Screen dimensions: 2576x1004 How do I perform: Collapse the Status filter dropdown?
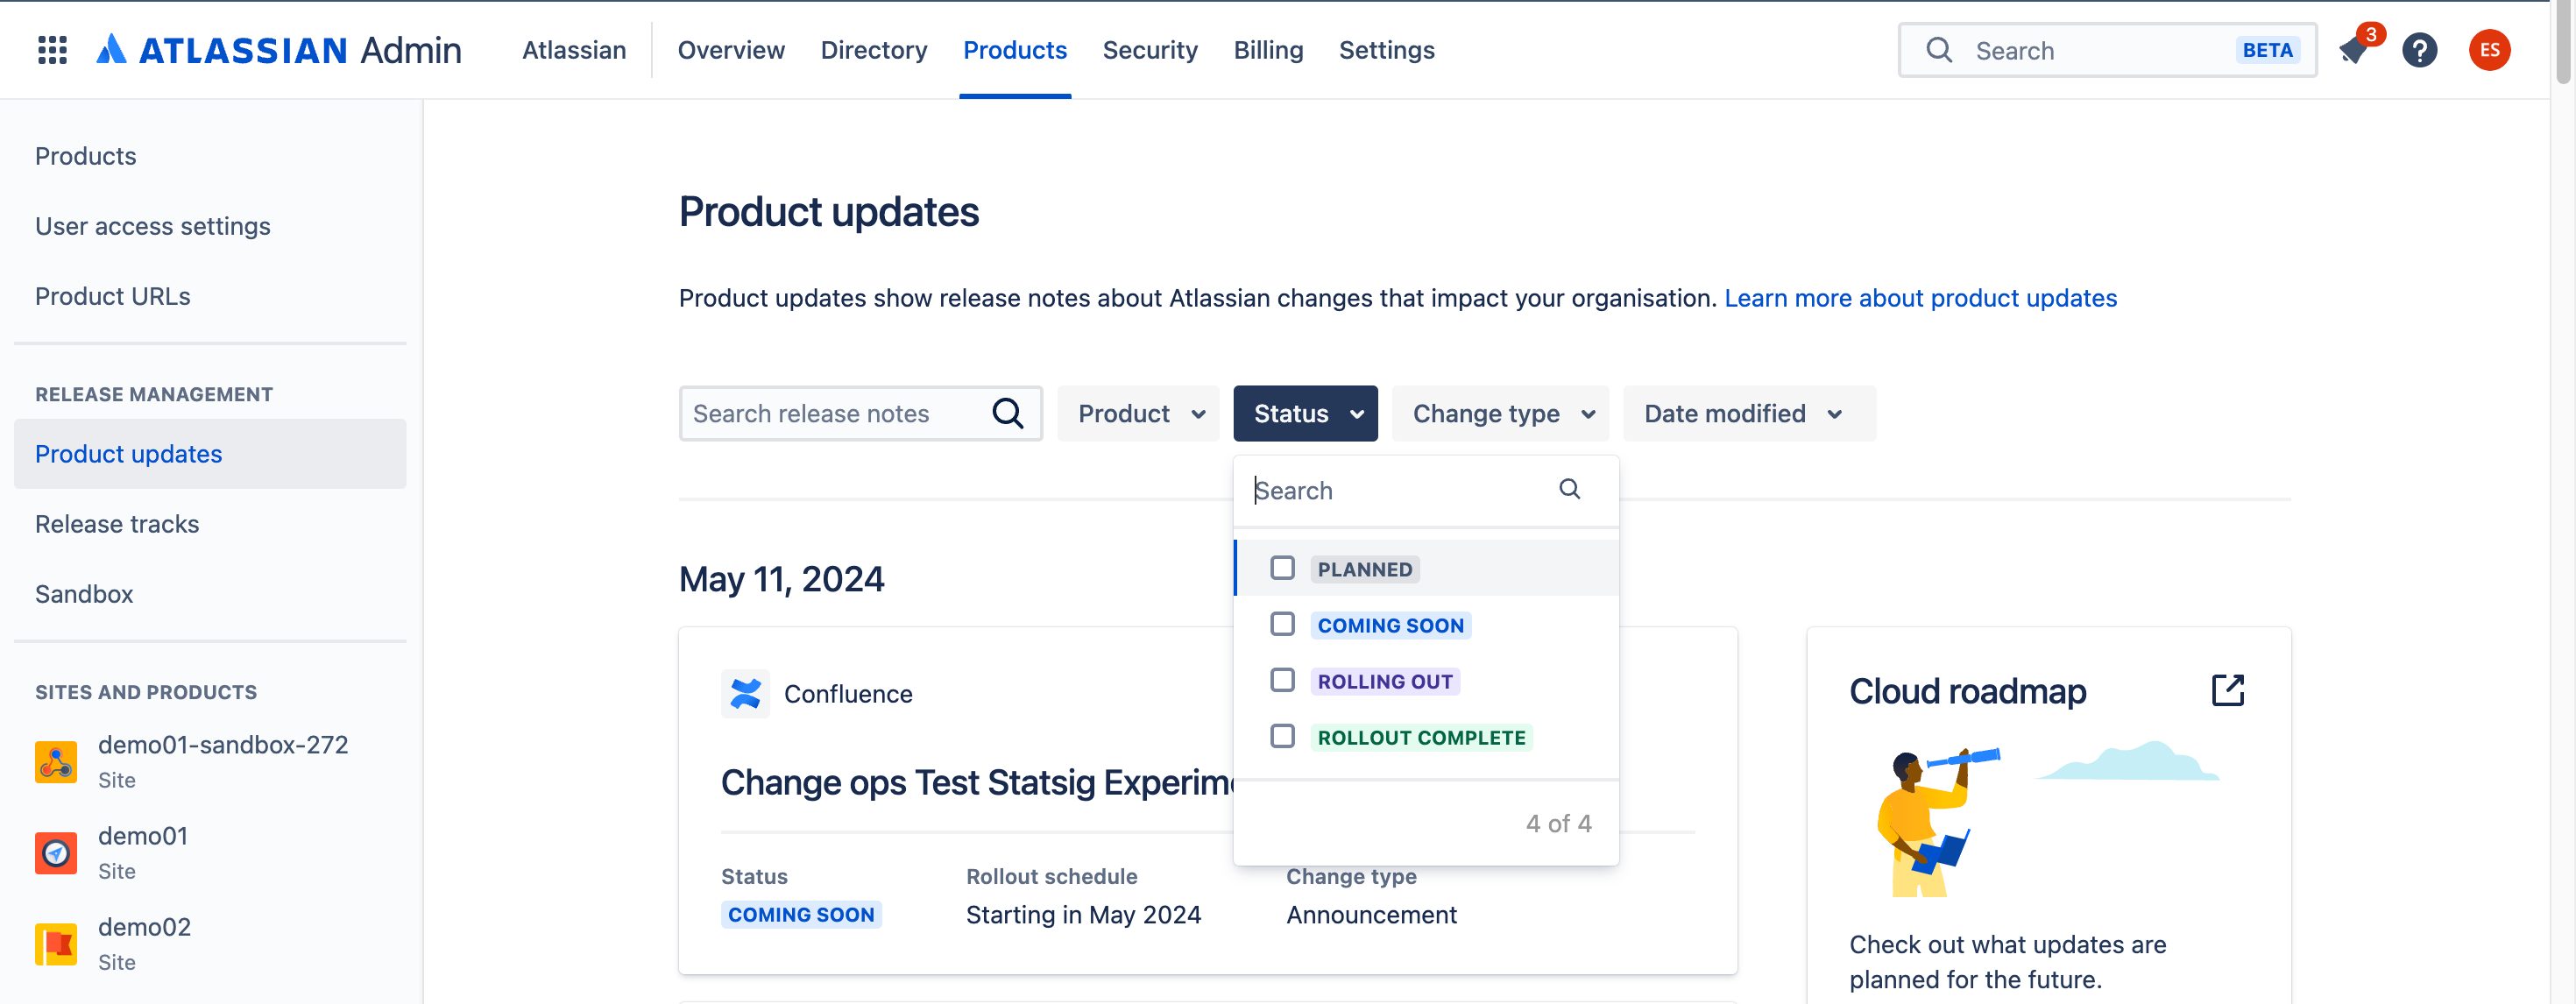coord(1305,413)
